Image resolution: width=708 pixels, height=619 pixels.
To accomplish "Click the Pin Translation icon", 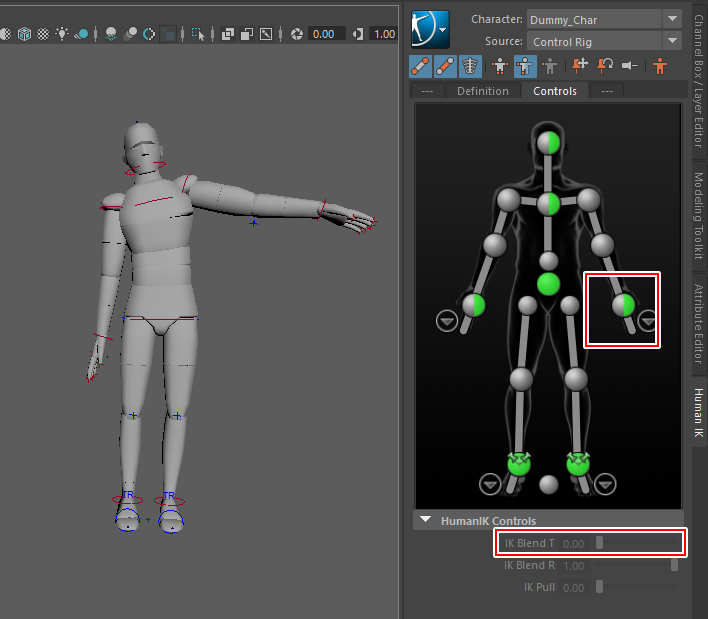I will [x=580, y=67].
